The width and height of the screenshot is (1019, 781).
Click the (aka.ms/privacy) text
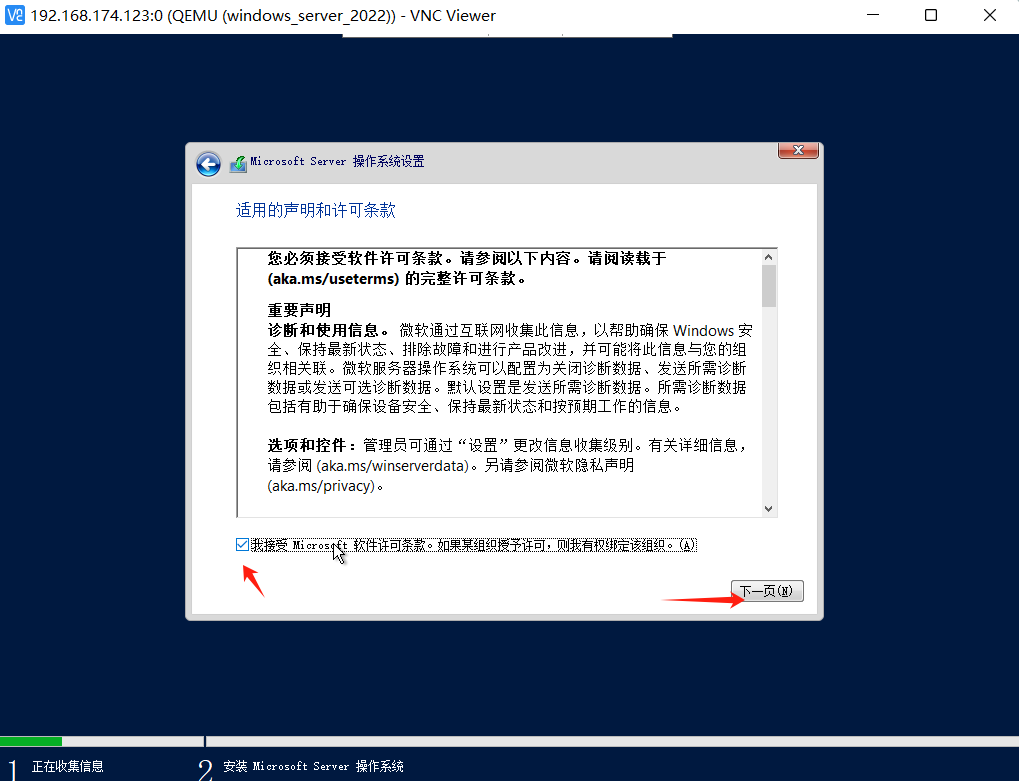(x=322, y=486)
